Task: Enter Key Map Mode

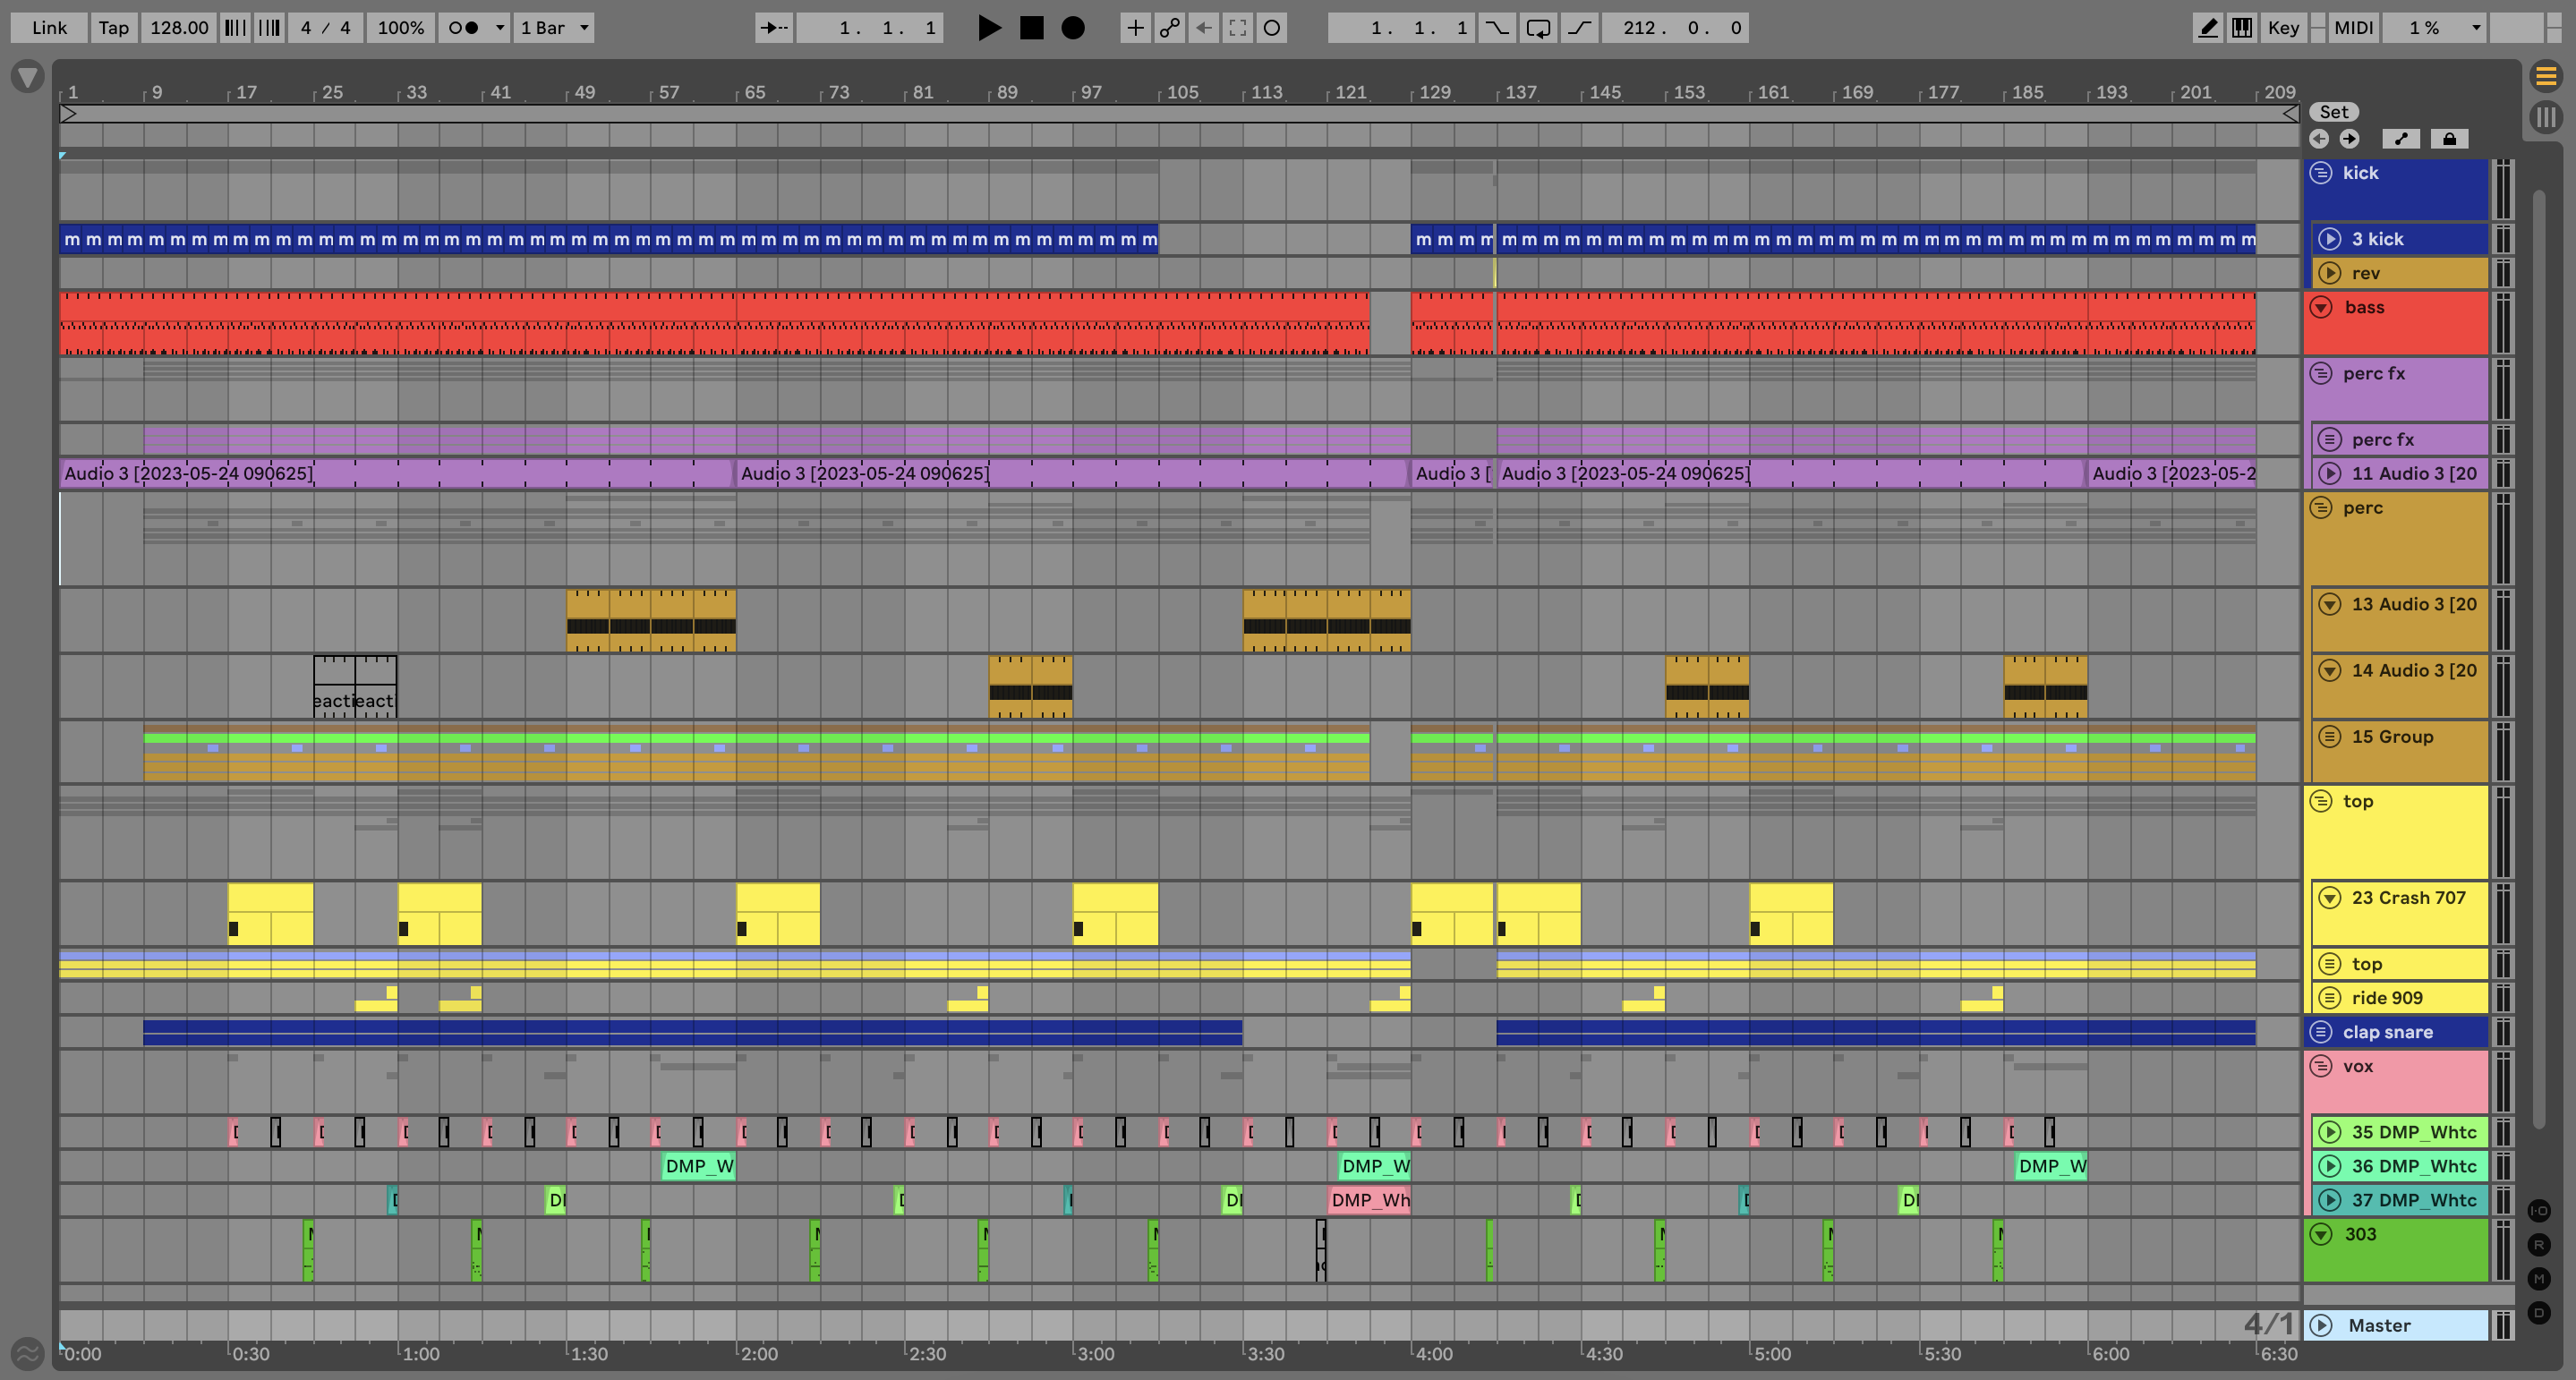Action: coord(2283,28)
